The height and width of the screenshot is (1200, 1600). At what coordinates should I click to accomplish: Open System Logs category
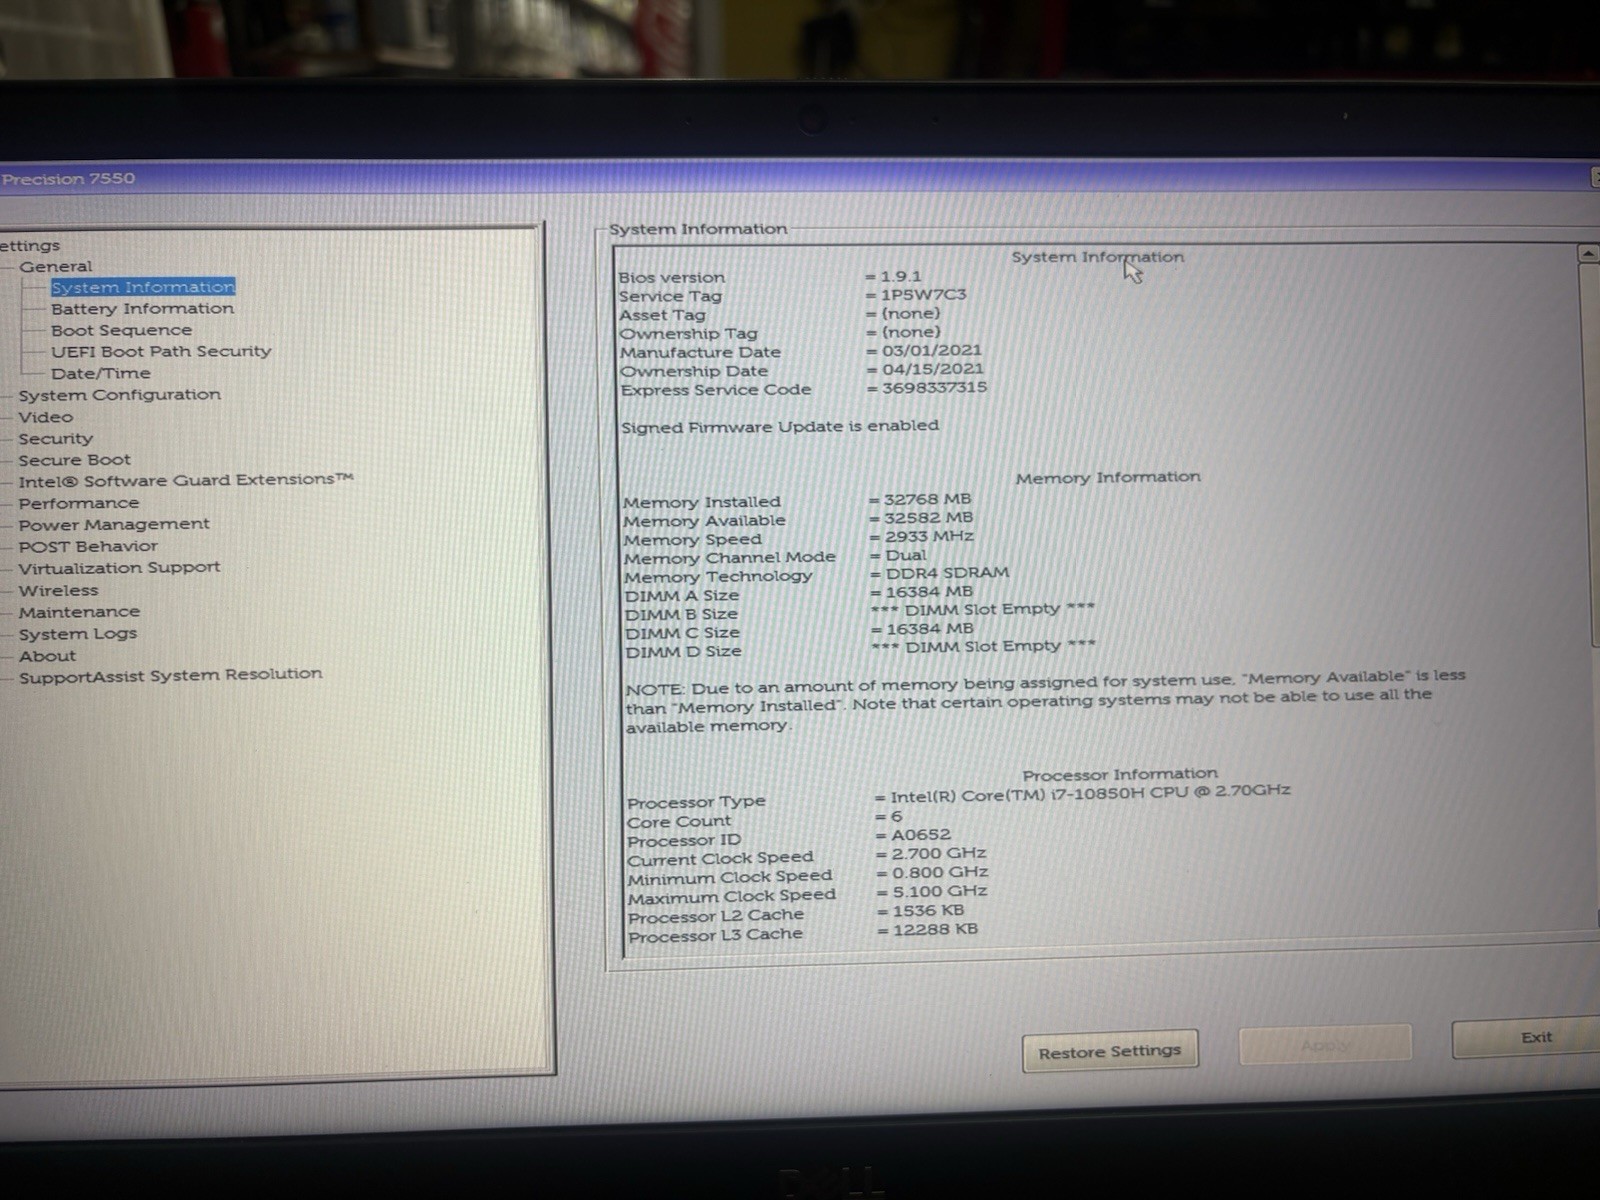77,634
